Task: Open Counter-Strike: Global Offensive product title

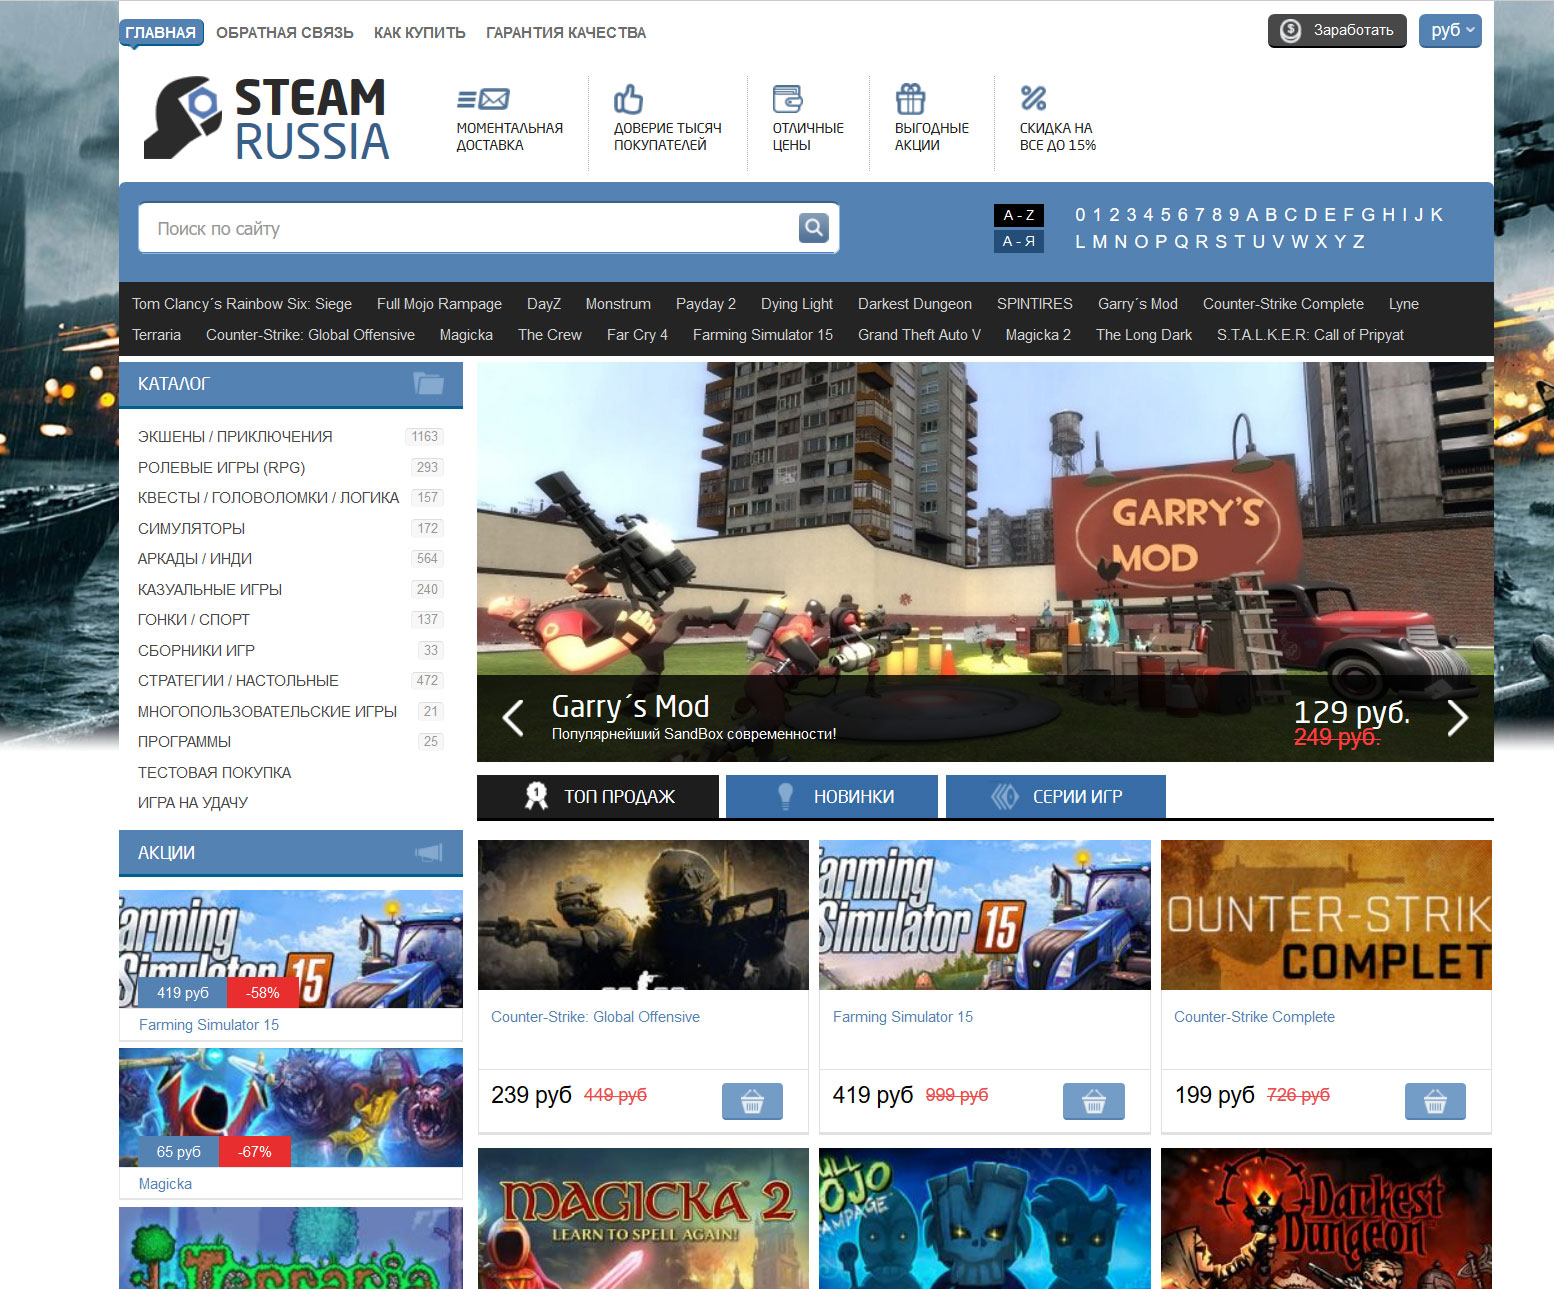Action: click(x=595, y=1017)
